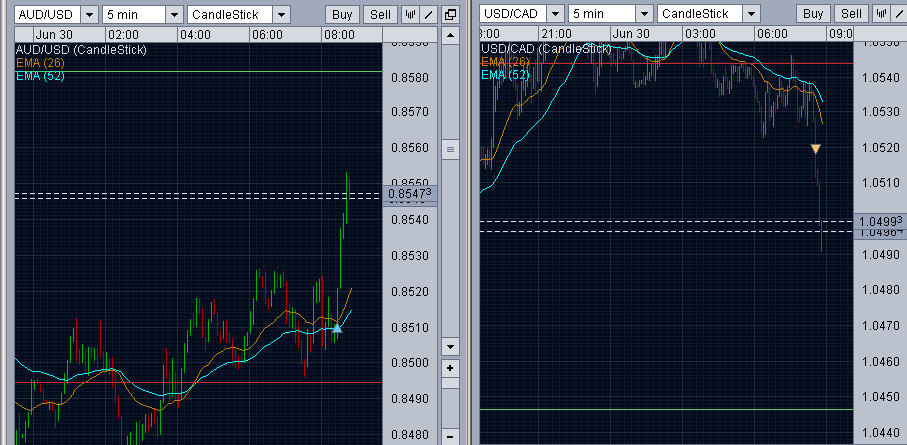Viewport: 907px width, 445px height.
Task: Click zoom slider handle between plus and minus
Action: 450,383
